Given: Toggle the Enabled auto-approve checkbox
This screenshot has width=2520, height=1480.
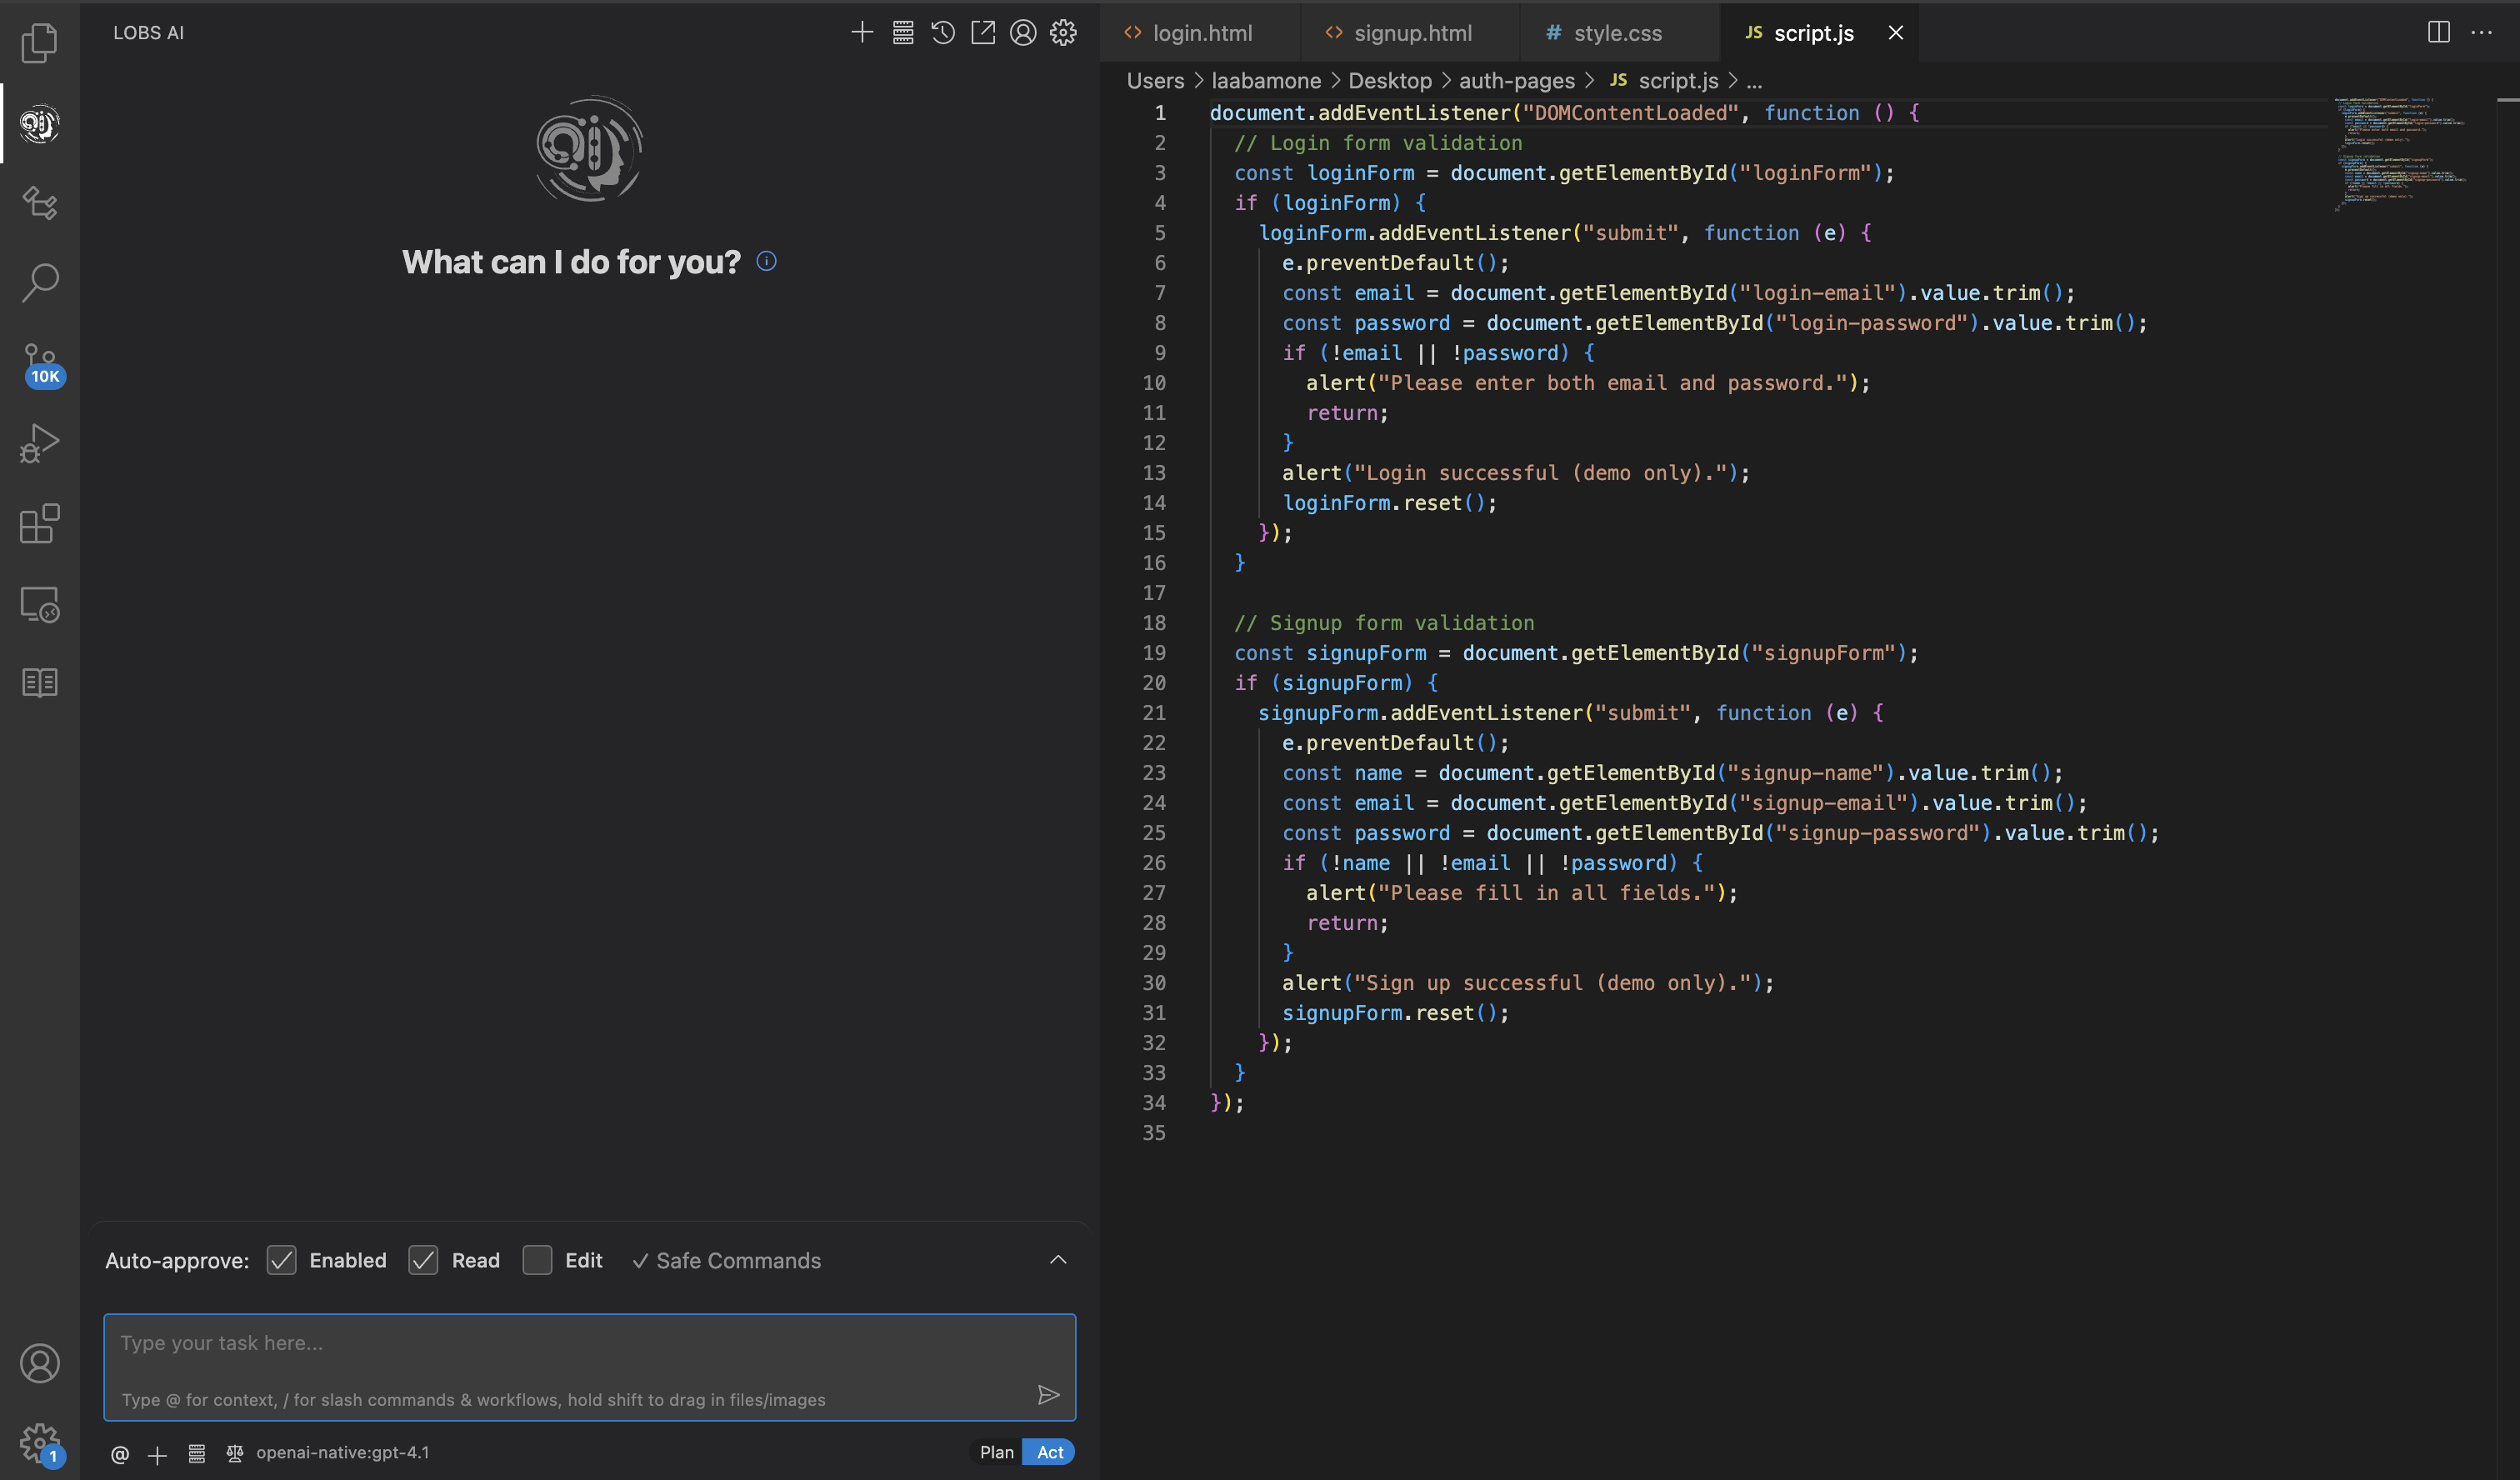Looking at the screenshot, I should tap(282, 1260).
